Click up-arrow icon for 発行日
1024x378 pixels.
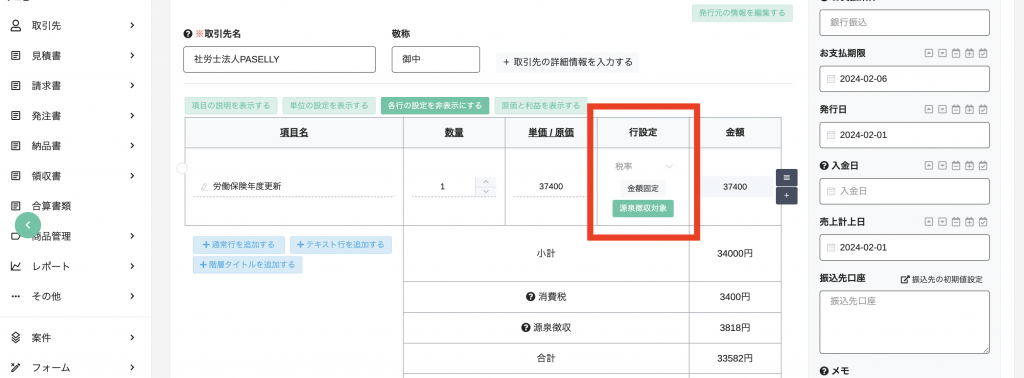click(x=929, y=109)
